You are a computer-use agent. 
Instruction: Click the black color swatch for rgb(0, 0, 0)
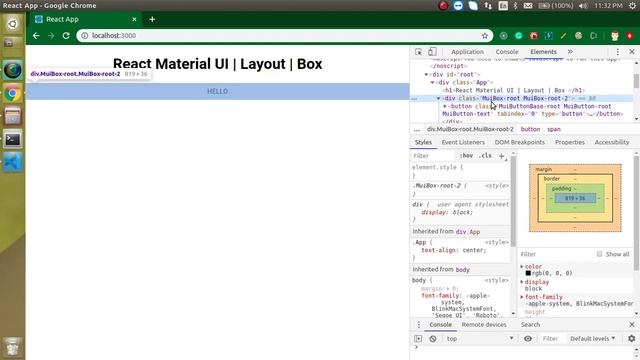(x=528, y=273)
